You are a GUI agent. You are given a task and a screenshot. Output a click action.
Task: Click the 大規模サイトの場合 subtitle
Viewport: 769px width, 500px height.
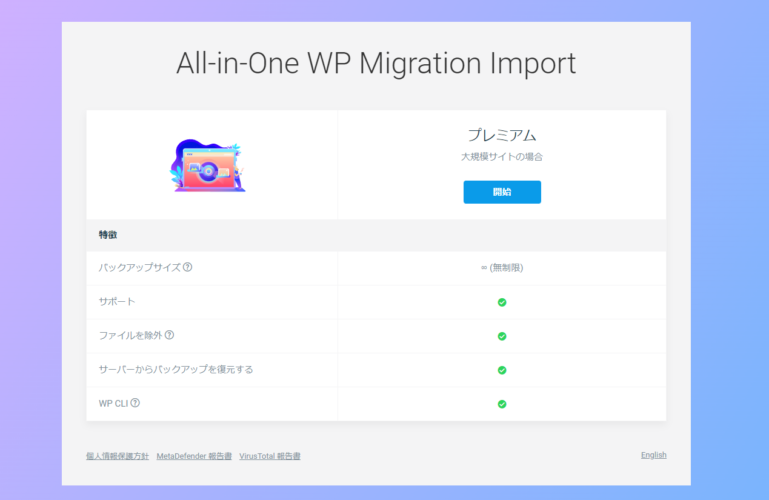(x=502, y=157)
